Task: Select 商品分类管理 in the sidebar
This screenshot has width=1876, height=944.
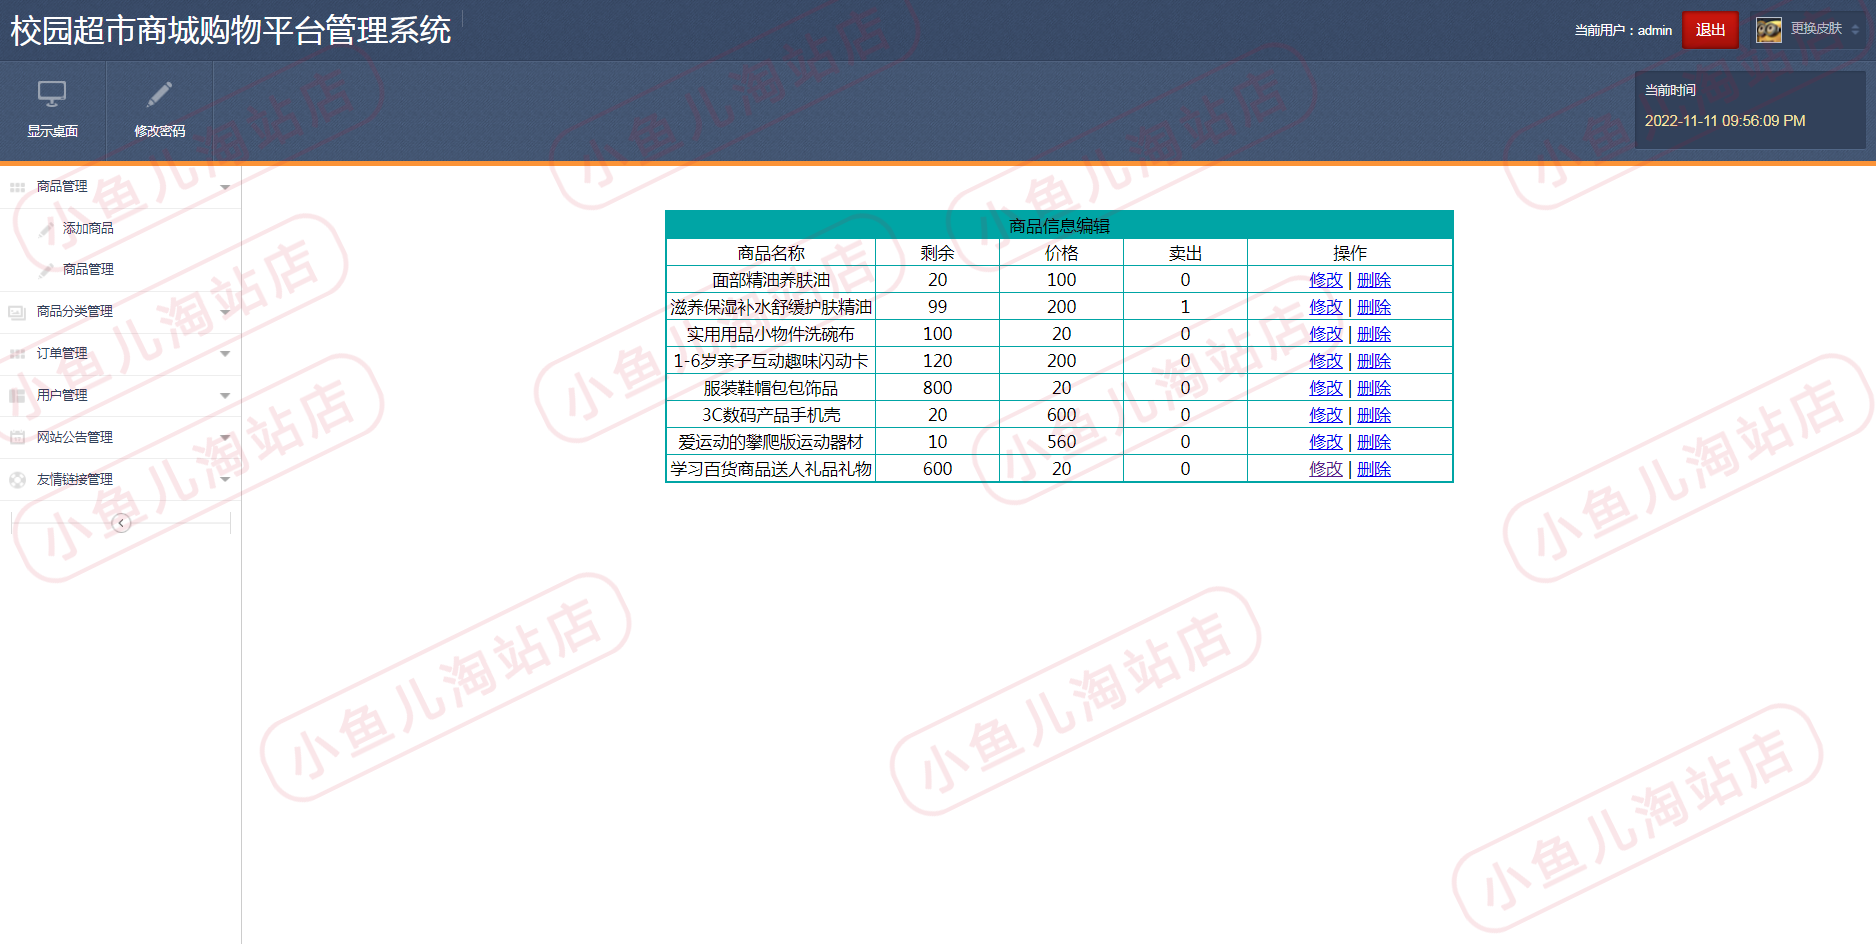Action: click(x=75, y=311)
